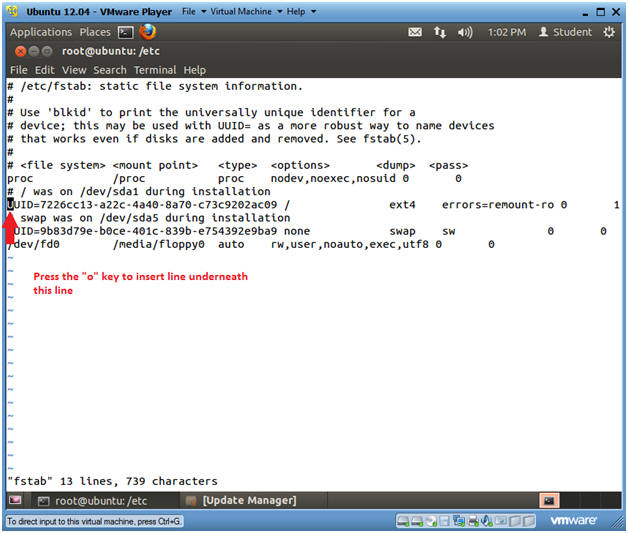628x533 pixels.
Task: Click the VMware Player title bar icon
Action: tap(12, 11)
